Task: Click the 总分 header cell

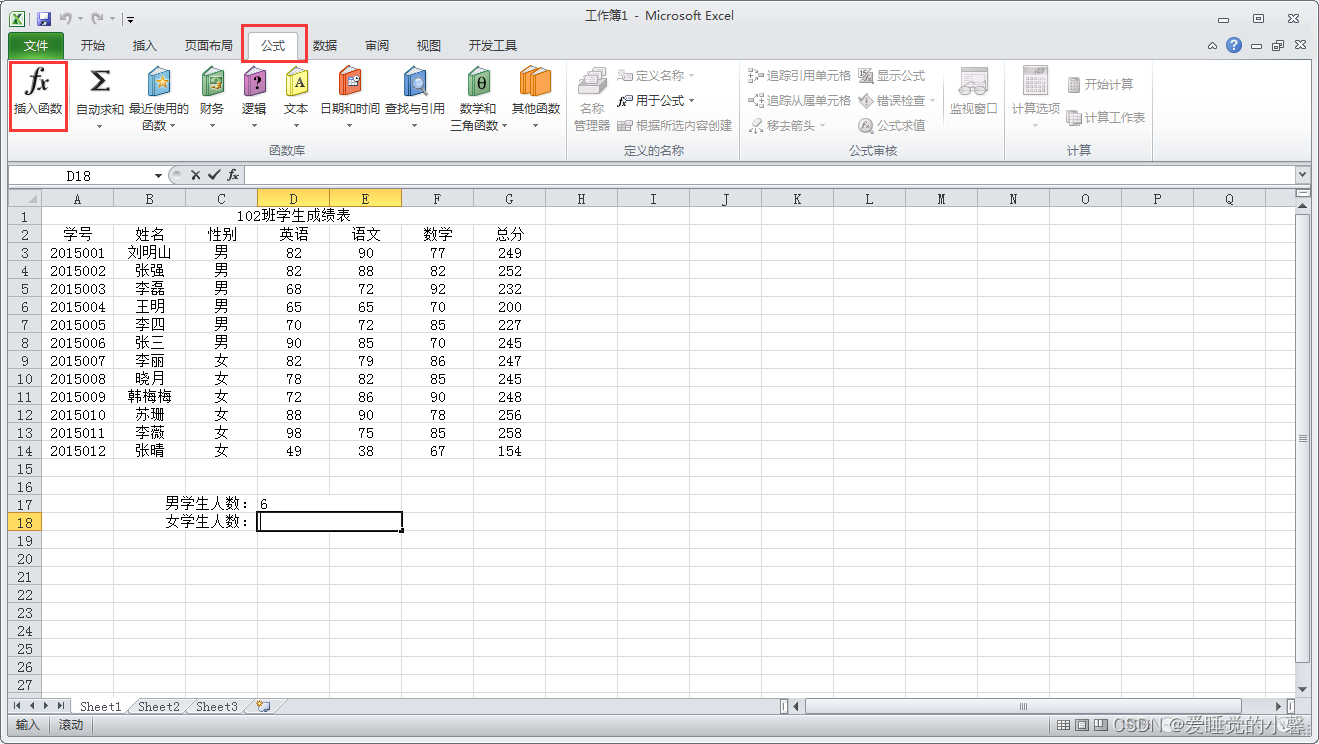Action: tap(510, 235)
